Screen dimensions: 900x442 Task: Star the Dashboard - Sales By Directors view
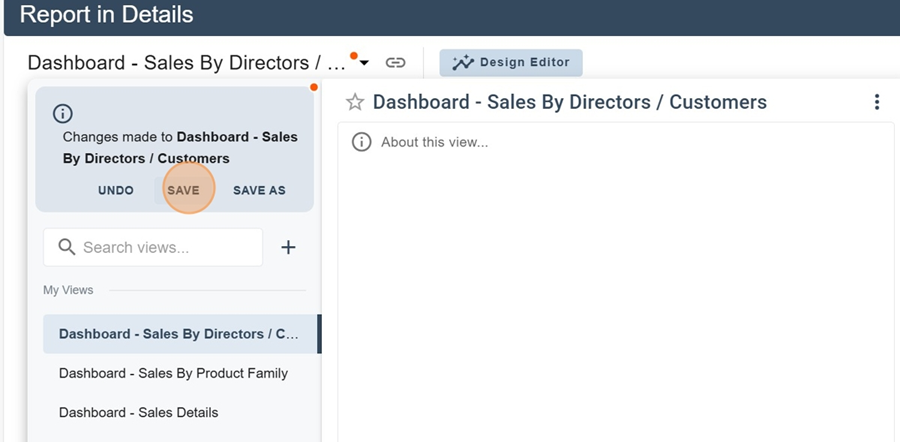click(x=354, y=102)
